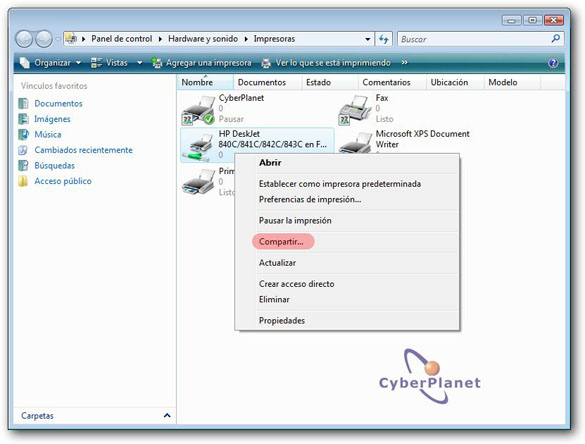Select the CyberPlanet printer name text
Viewport: 585px width, 444px height.
click(x=241, y=98)
